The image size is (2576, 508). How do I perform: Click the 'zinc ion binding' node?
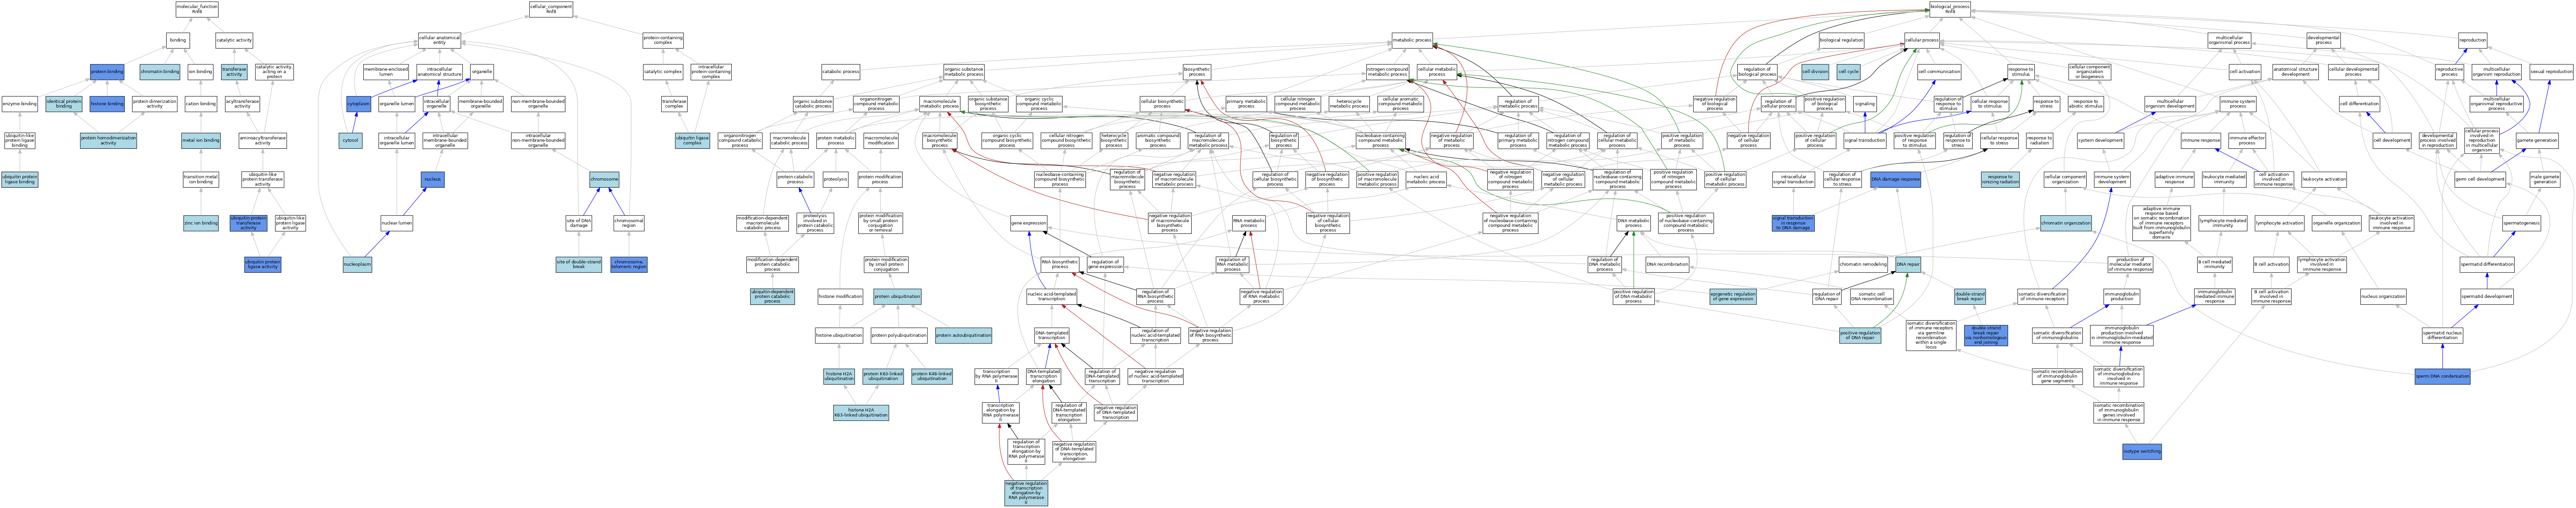coord(201,223)
